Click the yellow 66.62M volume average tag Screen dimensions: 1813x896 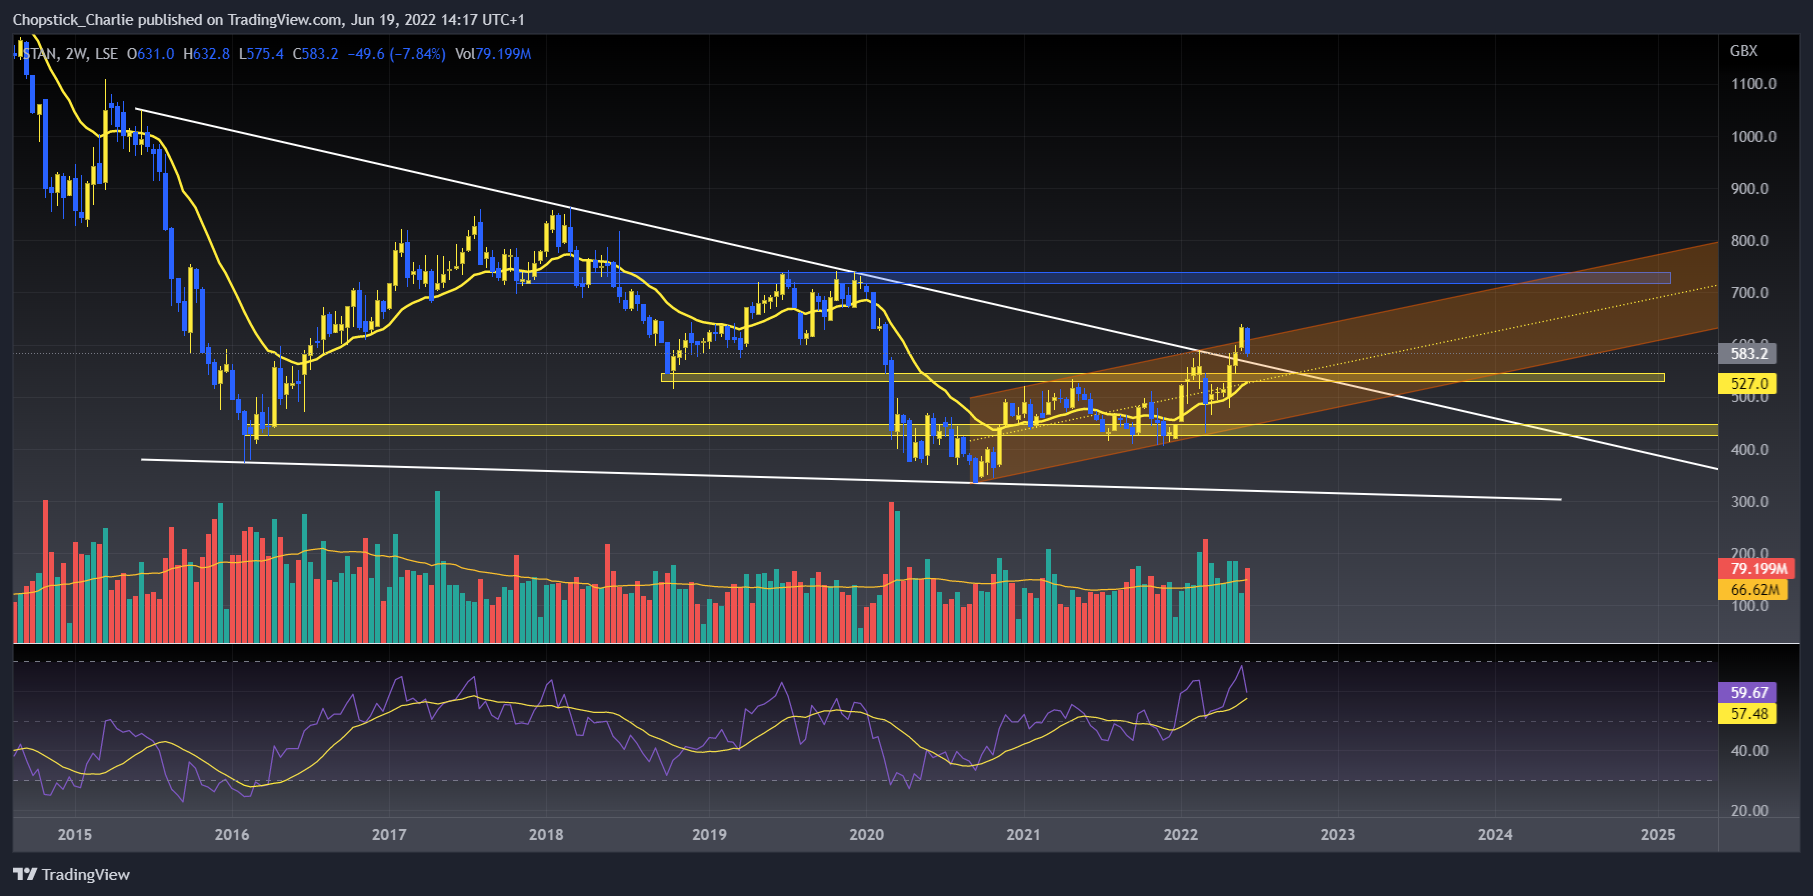(x=1753, y=590)
